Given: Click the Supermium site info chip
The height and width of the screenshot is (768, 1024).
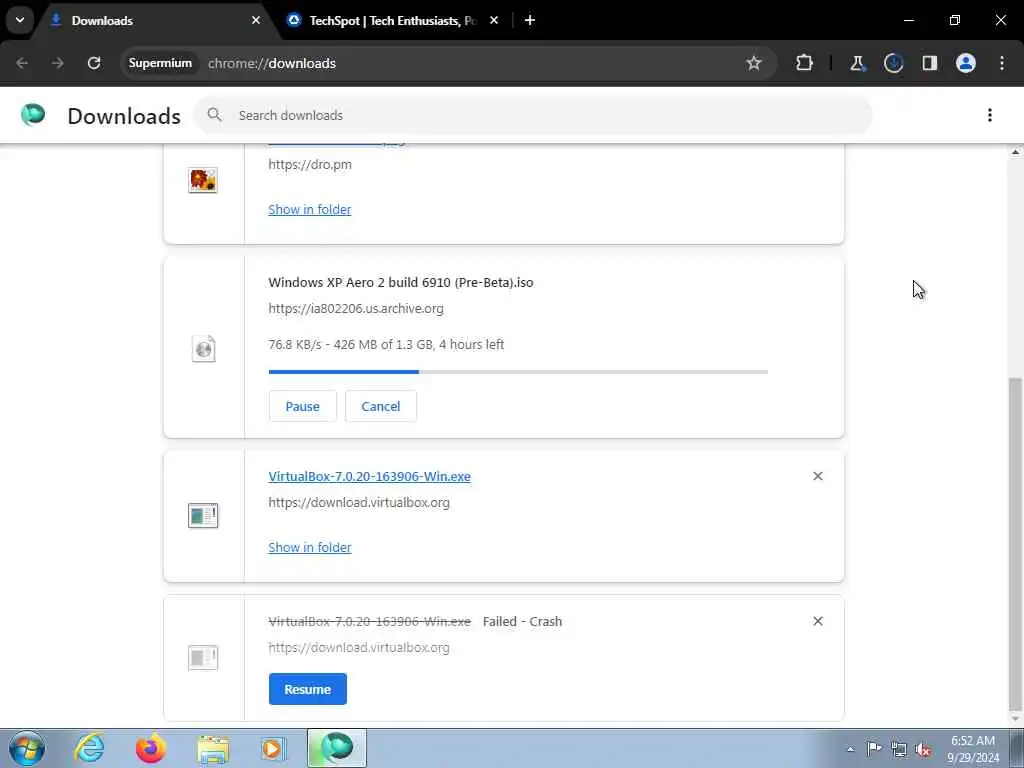Looking at the screenshot, I should (x=160, y=63).
